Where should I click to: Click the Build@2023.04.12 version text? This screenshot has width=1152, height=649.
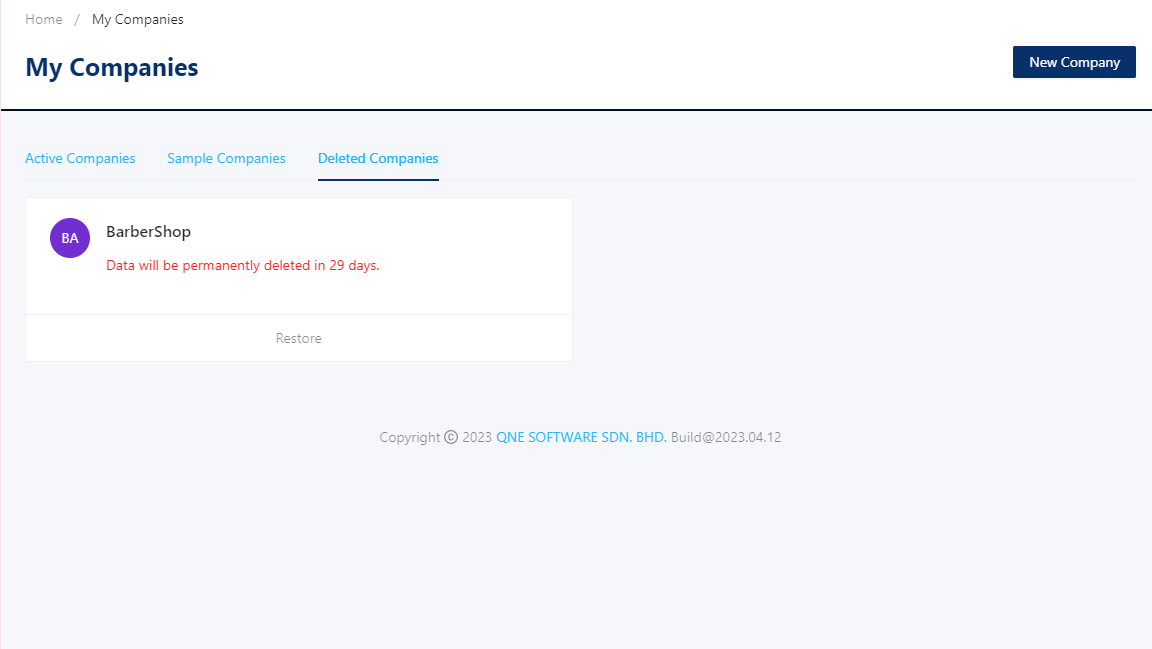pos(726,437)
